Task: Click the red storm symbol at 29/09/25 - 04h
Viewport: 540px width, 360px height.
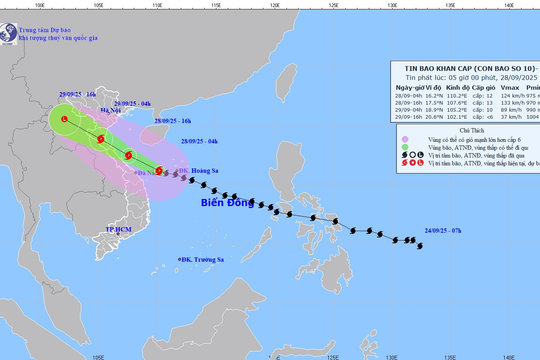Action: [101, 139]
